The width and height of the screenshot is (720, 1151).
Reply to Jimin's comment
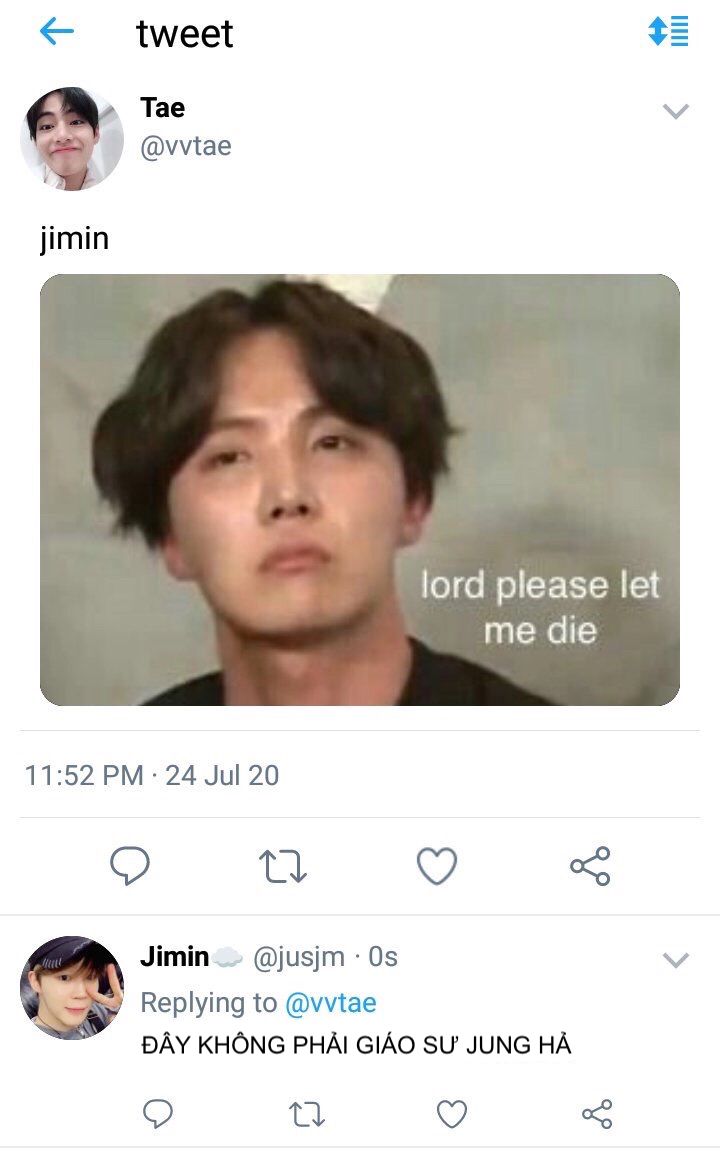[157, 1113]
